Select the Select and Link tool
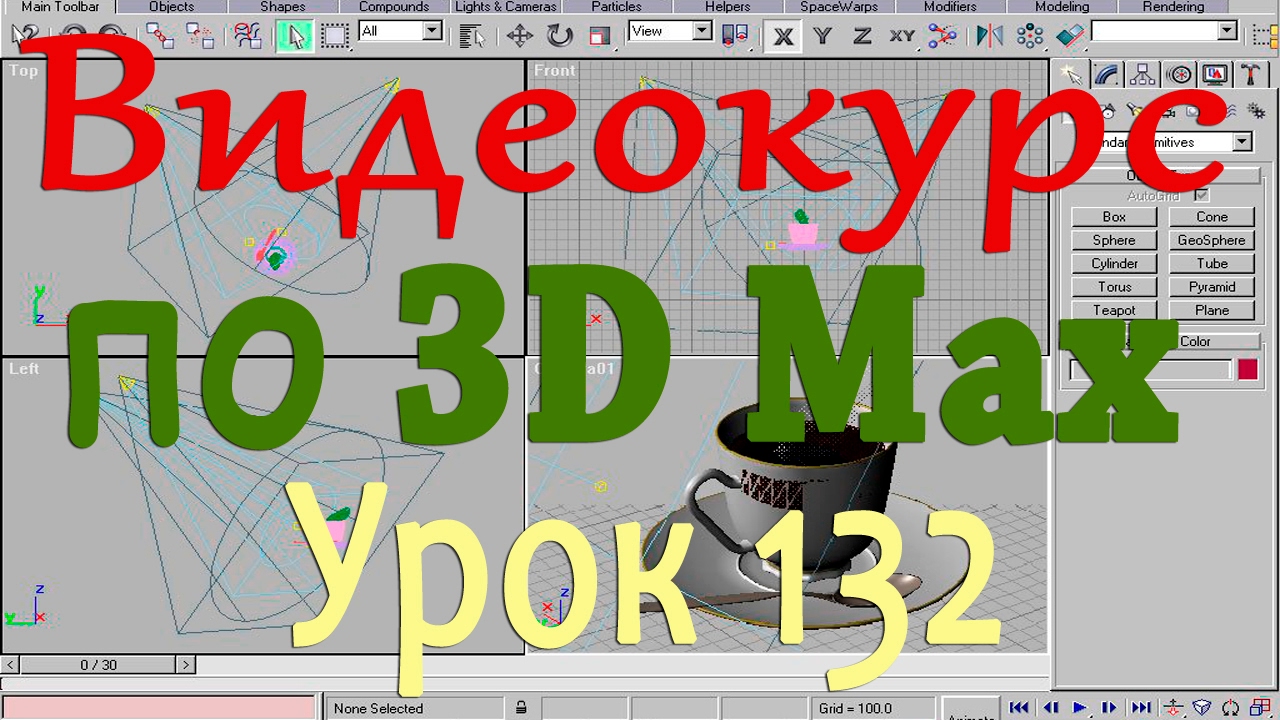This screenshot has width=1280, height=720. tap(158, 36)
